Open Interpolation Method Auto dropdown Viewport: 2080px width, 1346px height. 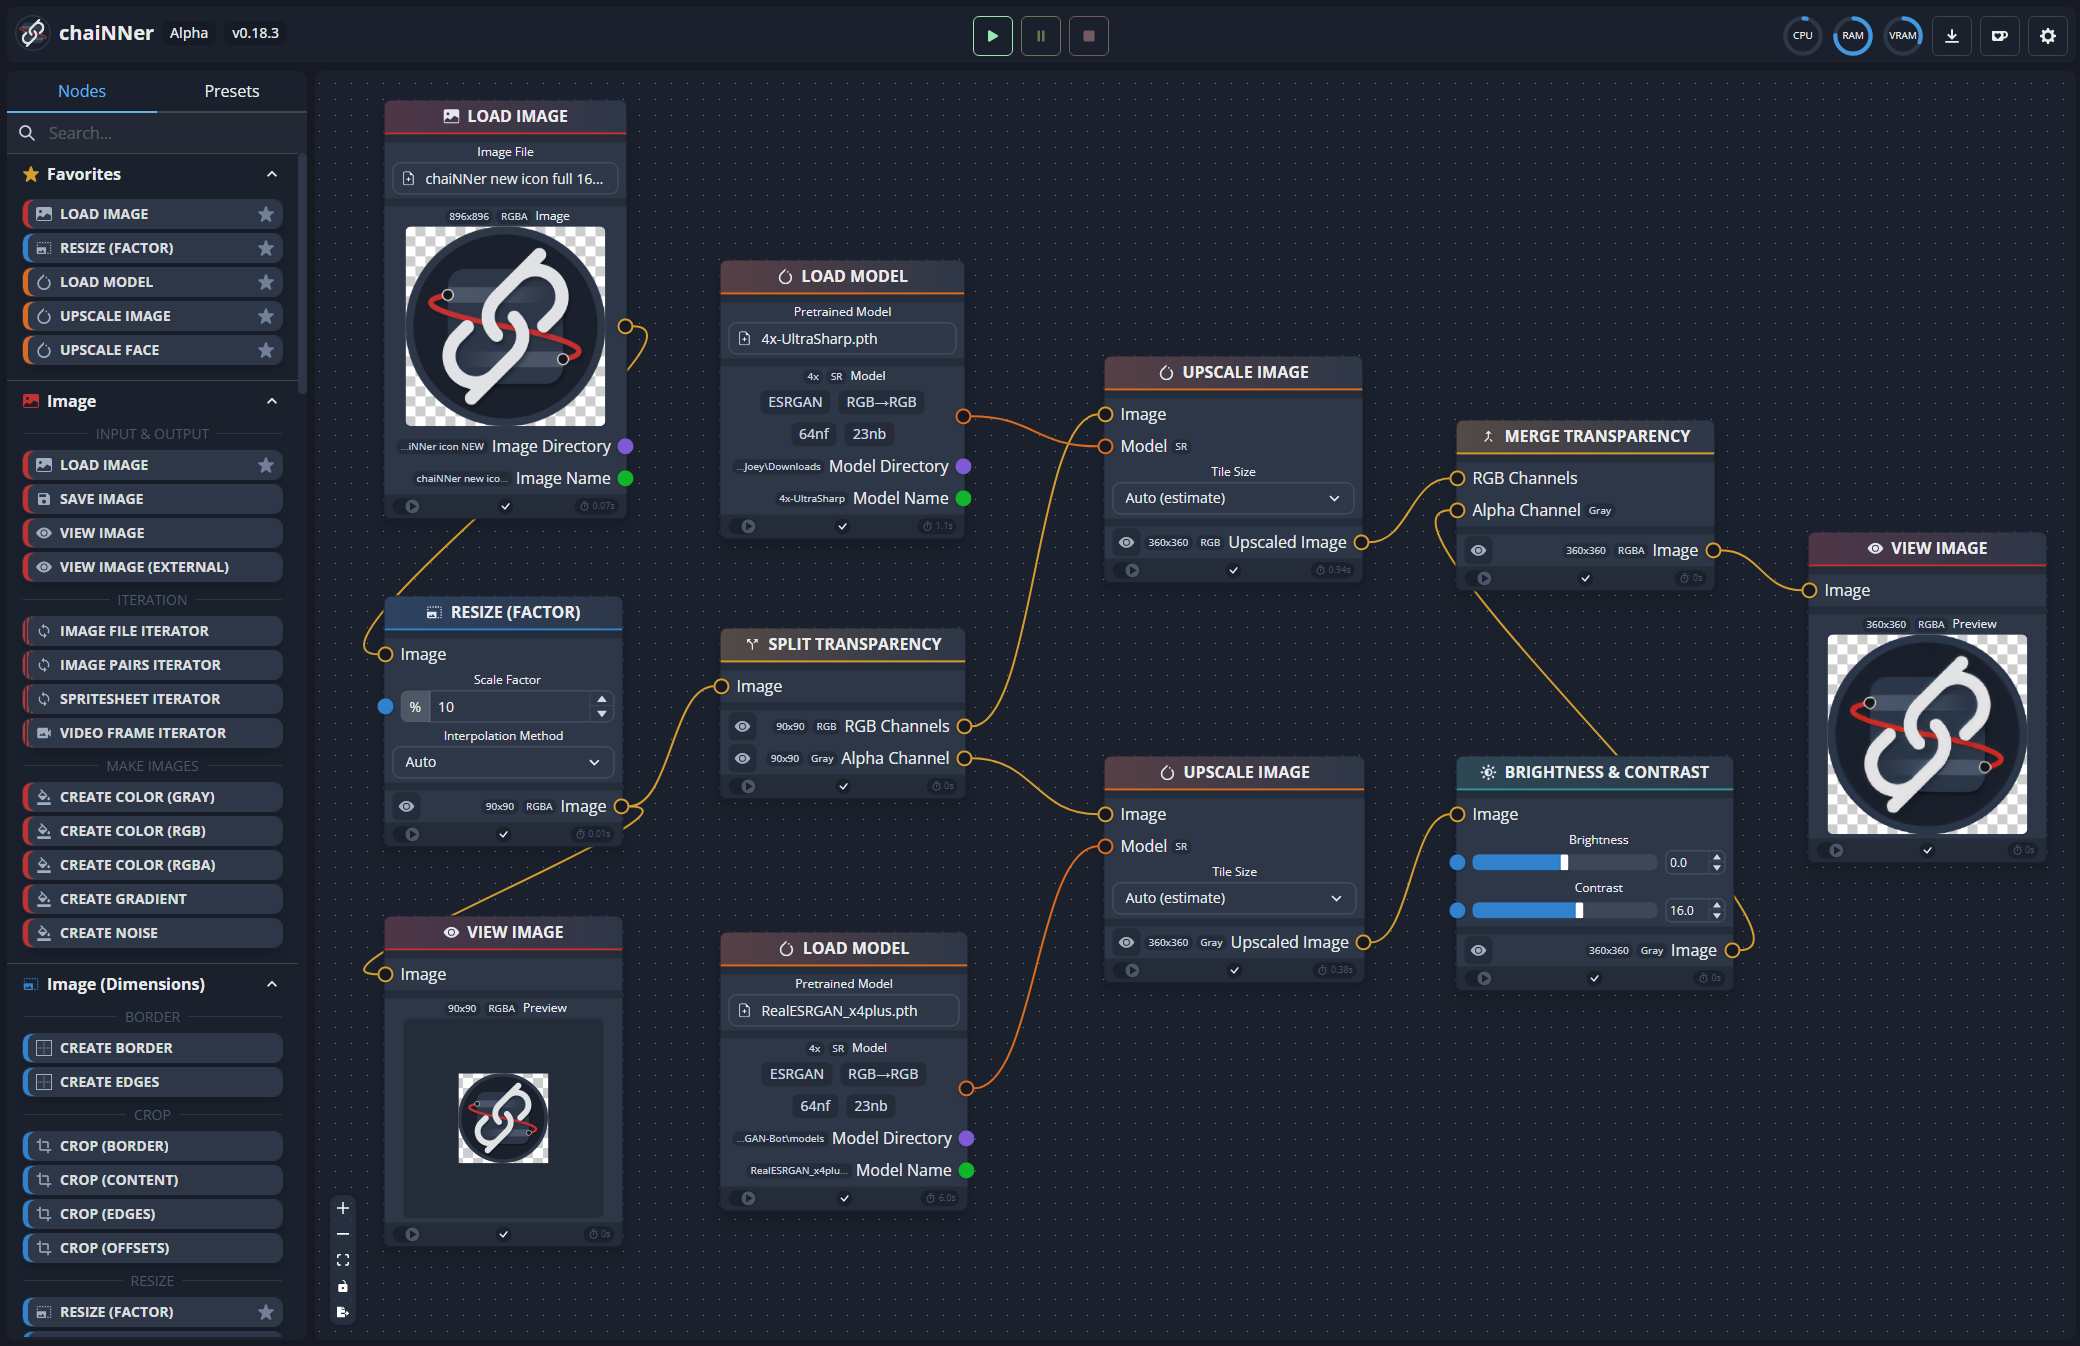point(502,762)
